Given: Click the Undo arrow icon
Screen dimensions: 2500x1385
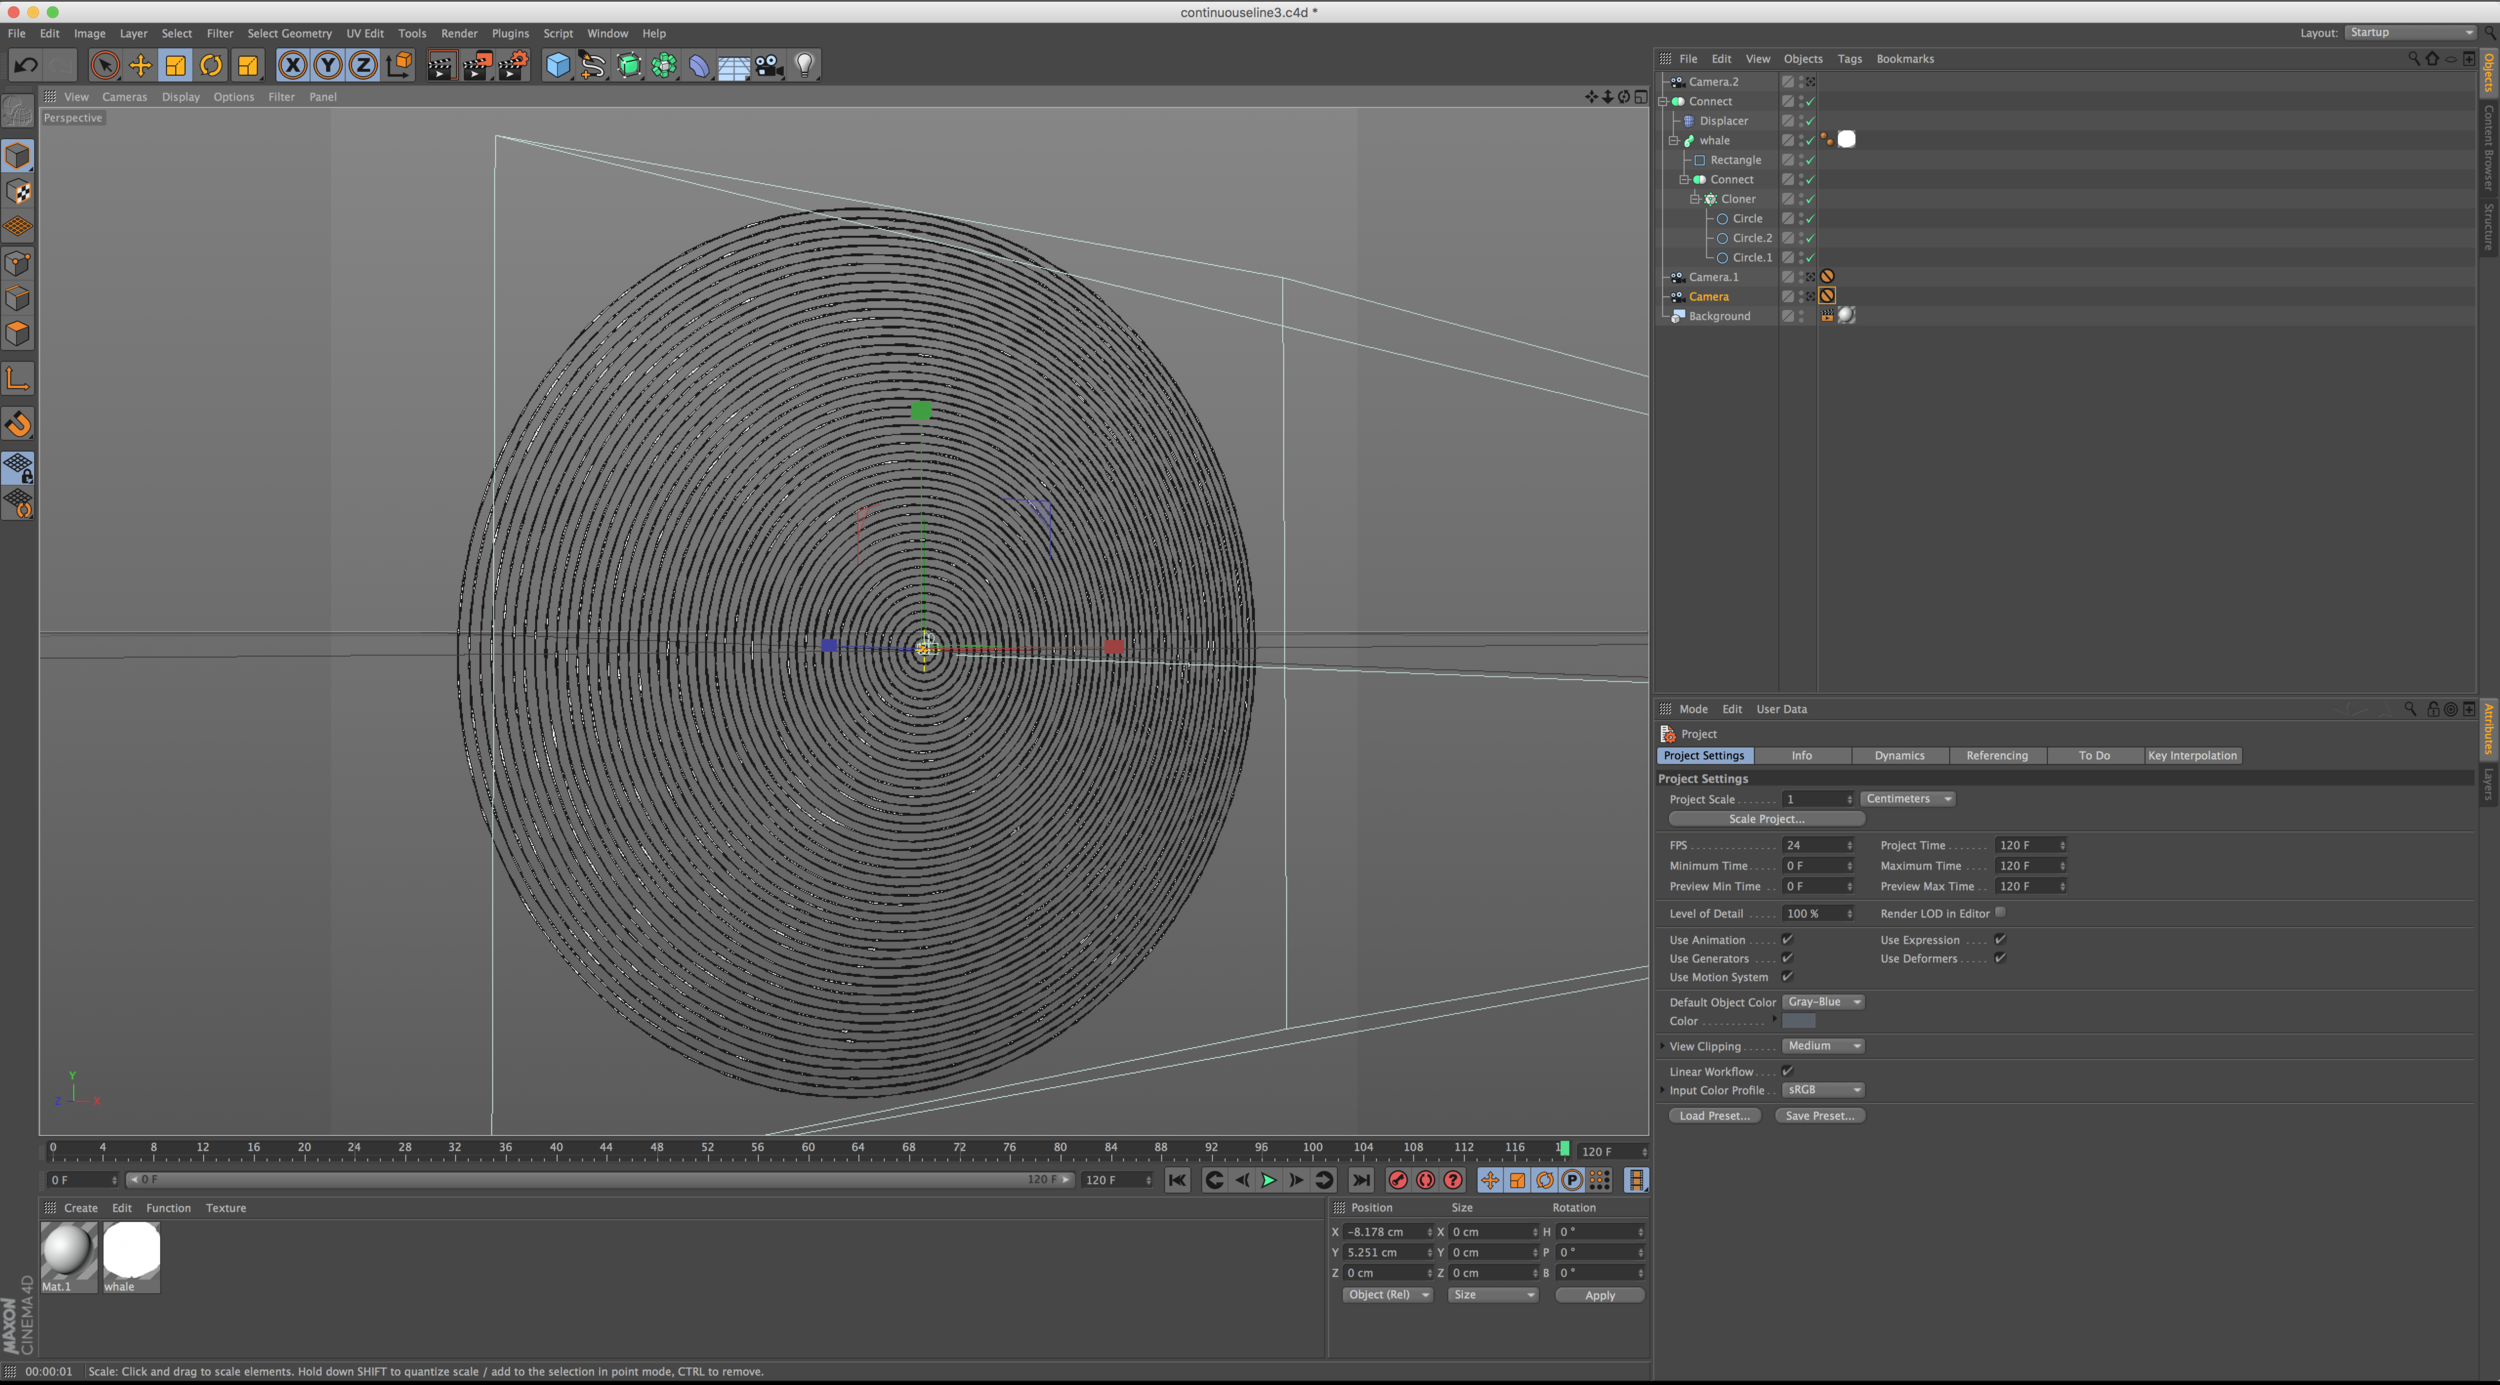Looking at the screenshot, I should coord(26,66).
